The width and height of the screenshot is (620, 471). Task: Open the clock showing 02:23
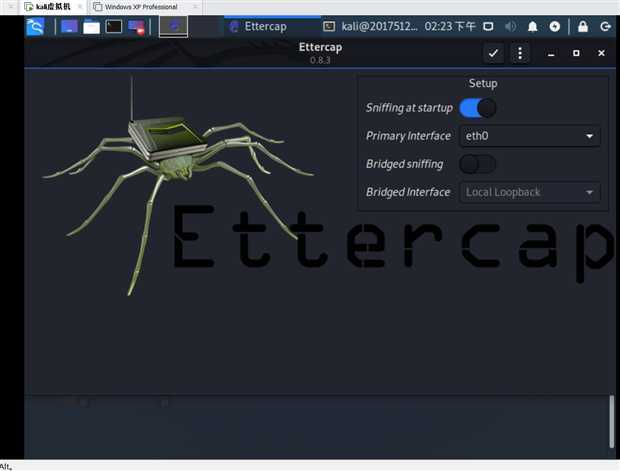pos(450,26)
